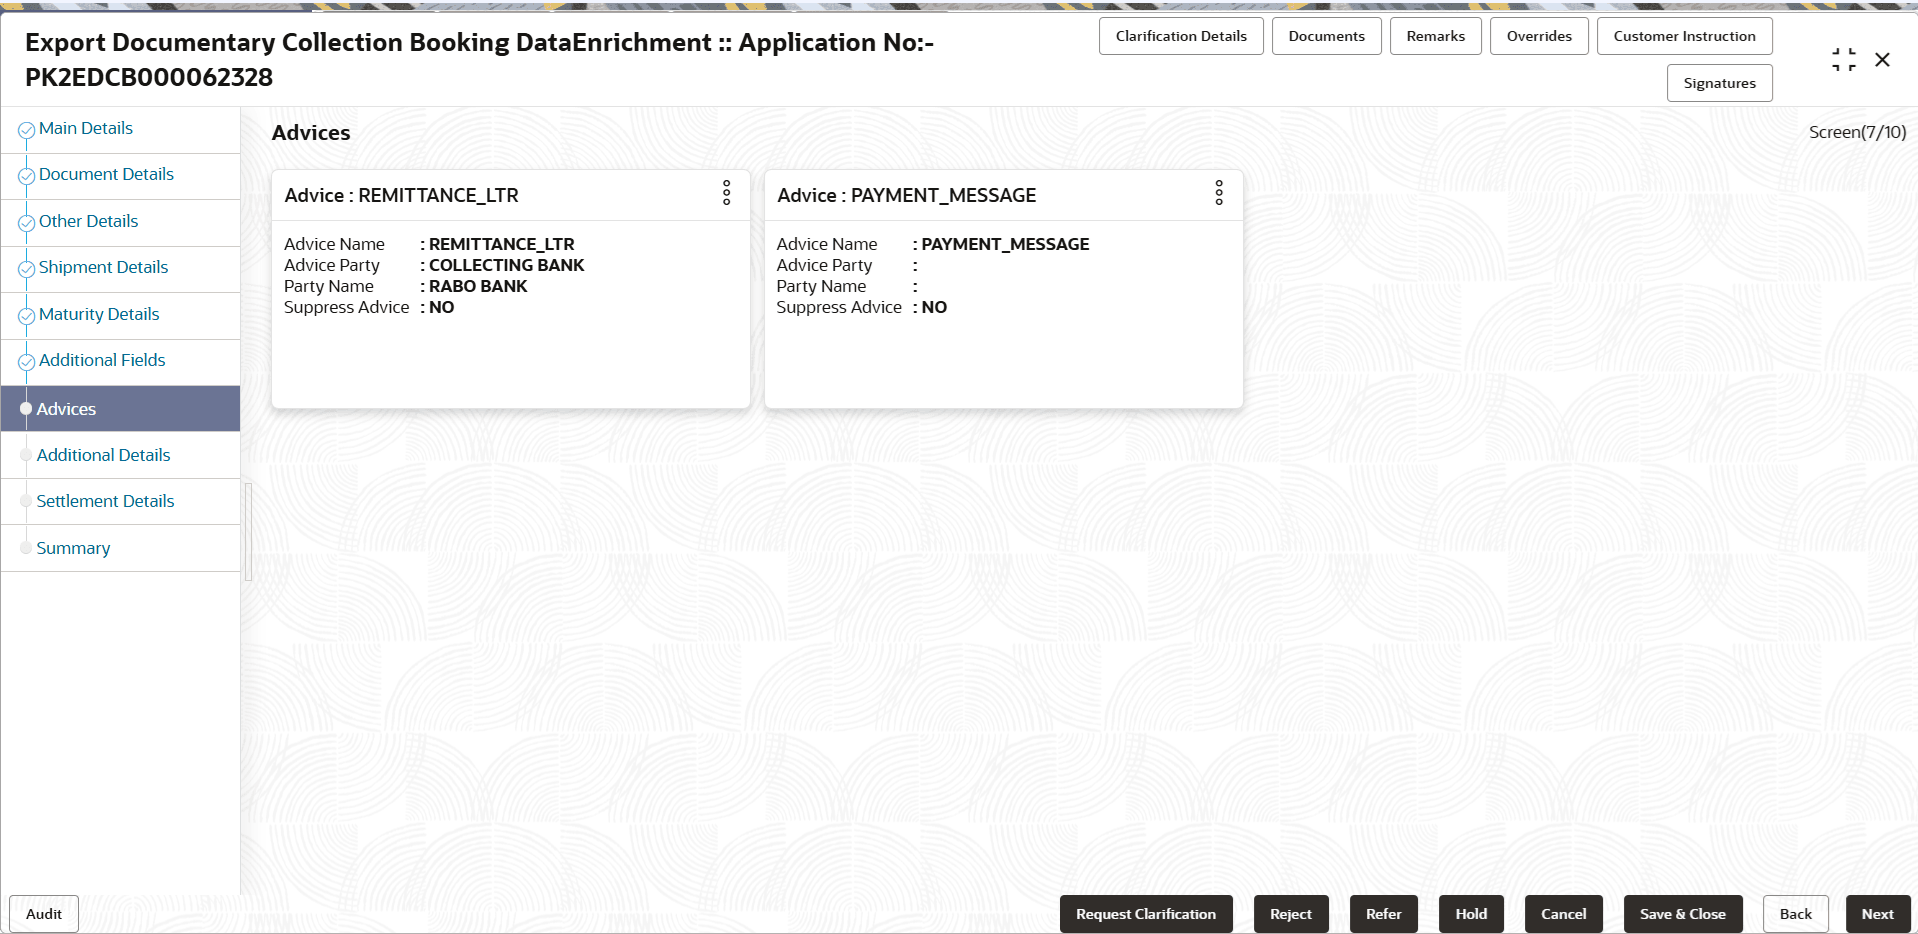1918x934 pixels.
Task: Select the Advice : PAYMENT_MESSAGE card title
Action: 907,195
